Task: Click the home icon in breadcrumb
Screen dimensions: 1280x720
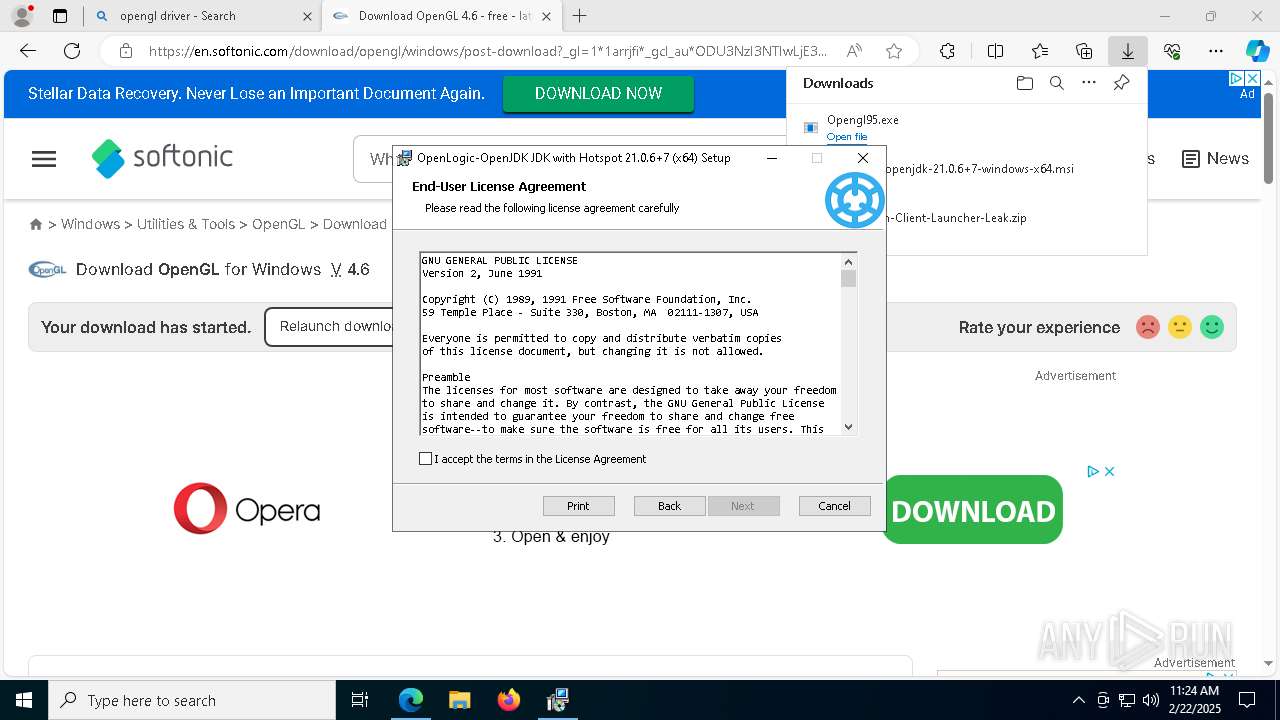Action: point(36,224)
